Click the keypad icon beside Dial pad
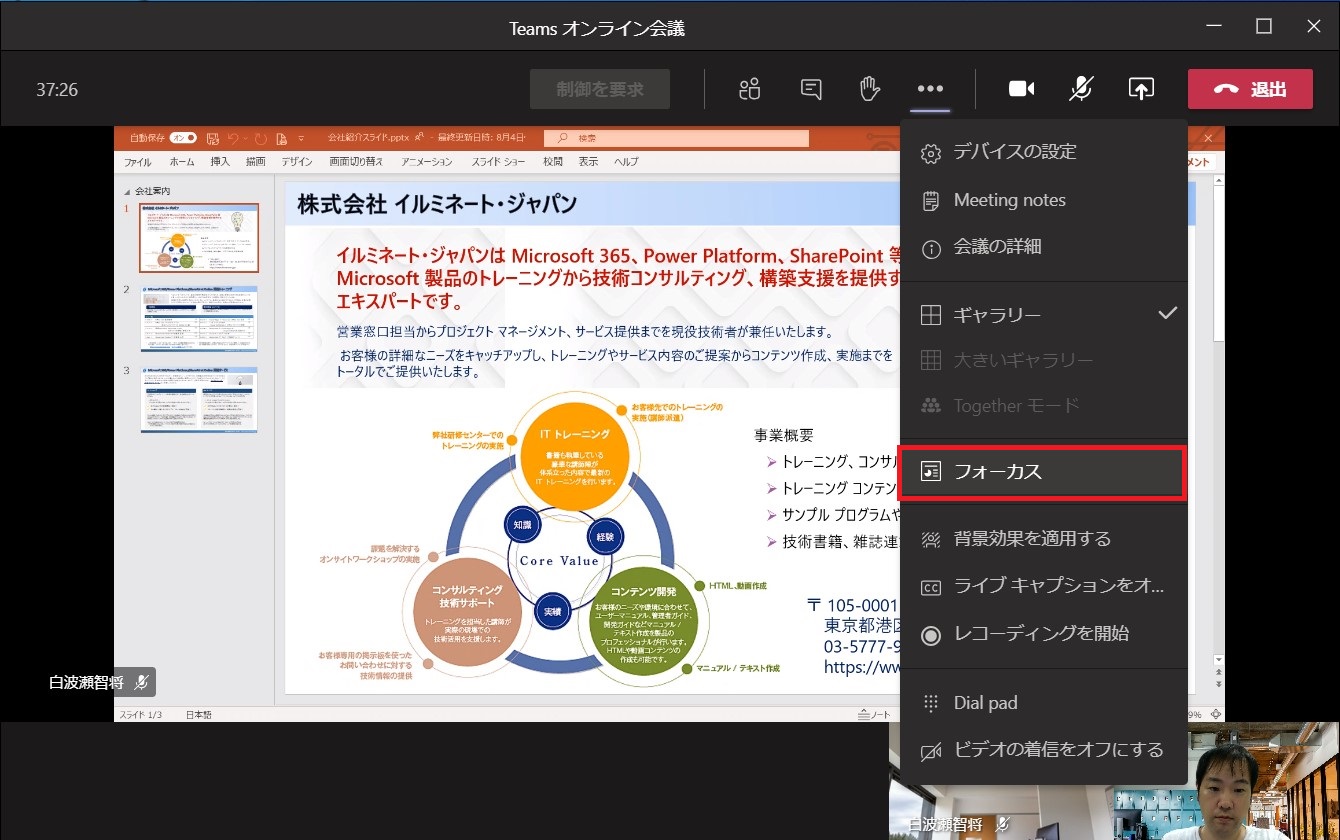Screen dimensions: 1340x840 931,703
